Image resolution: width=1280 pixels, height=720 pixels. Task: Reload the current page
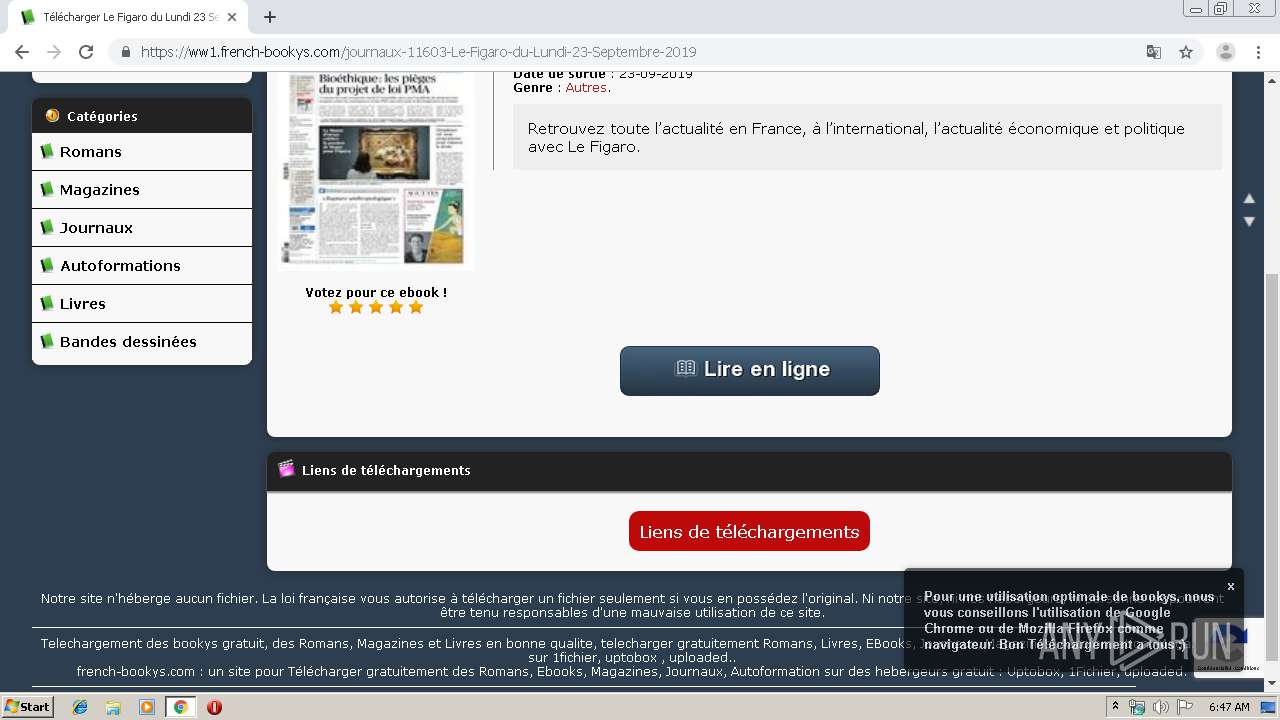tap(86, 52)
